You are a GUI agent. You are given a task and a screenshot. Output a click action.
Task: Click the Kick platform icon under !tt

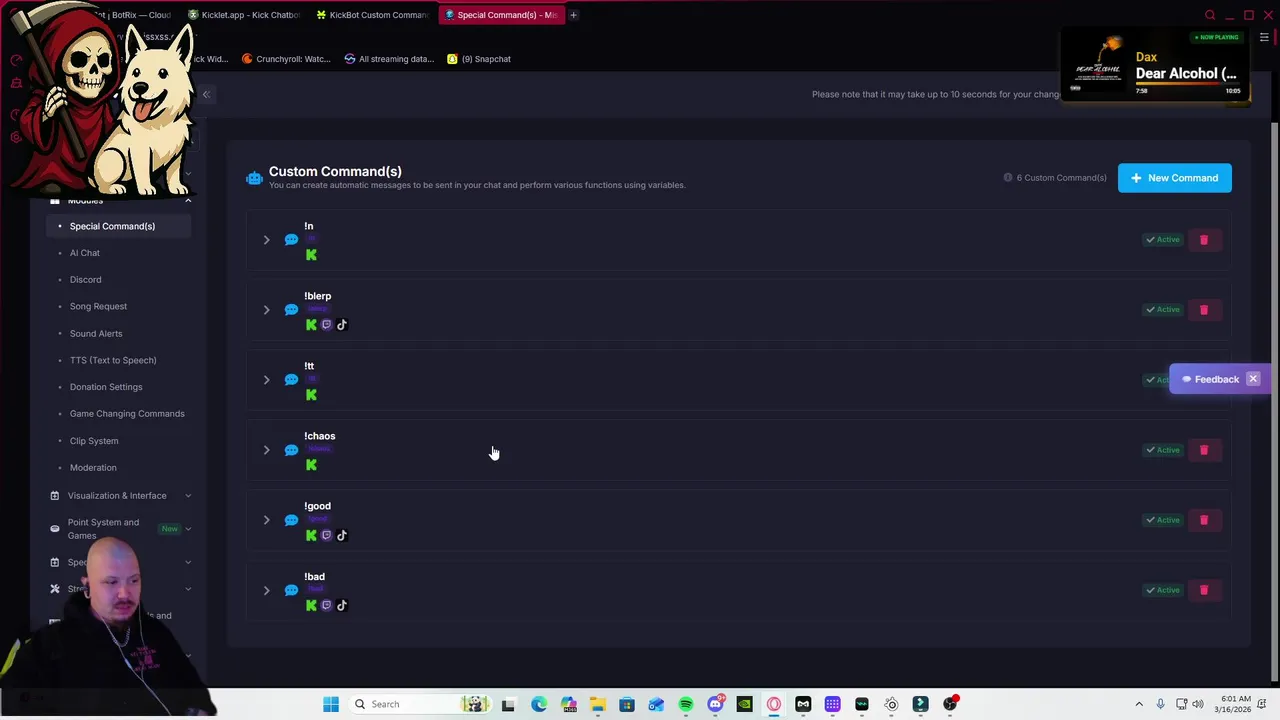point(311,395)
